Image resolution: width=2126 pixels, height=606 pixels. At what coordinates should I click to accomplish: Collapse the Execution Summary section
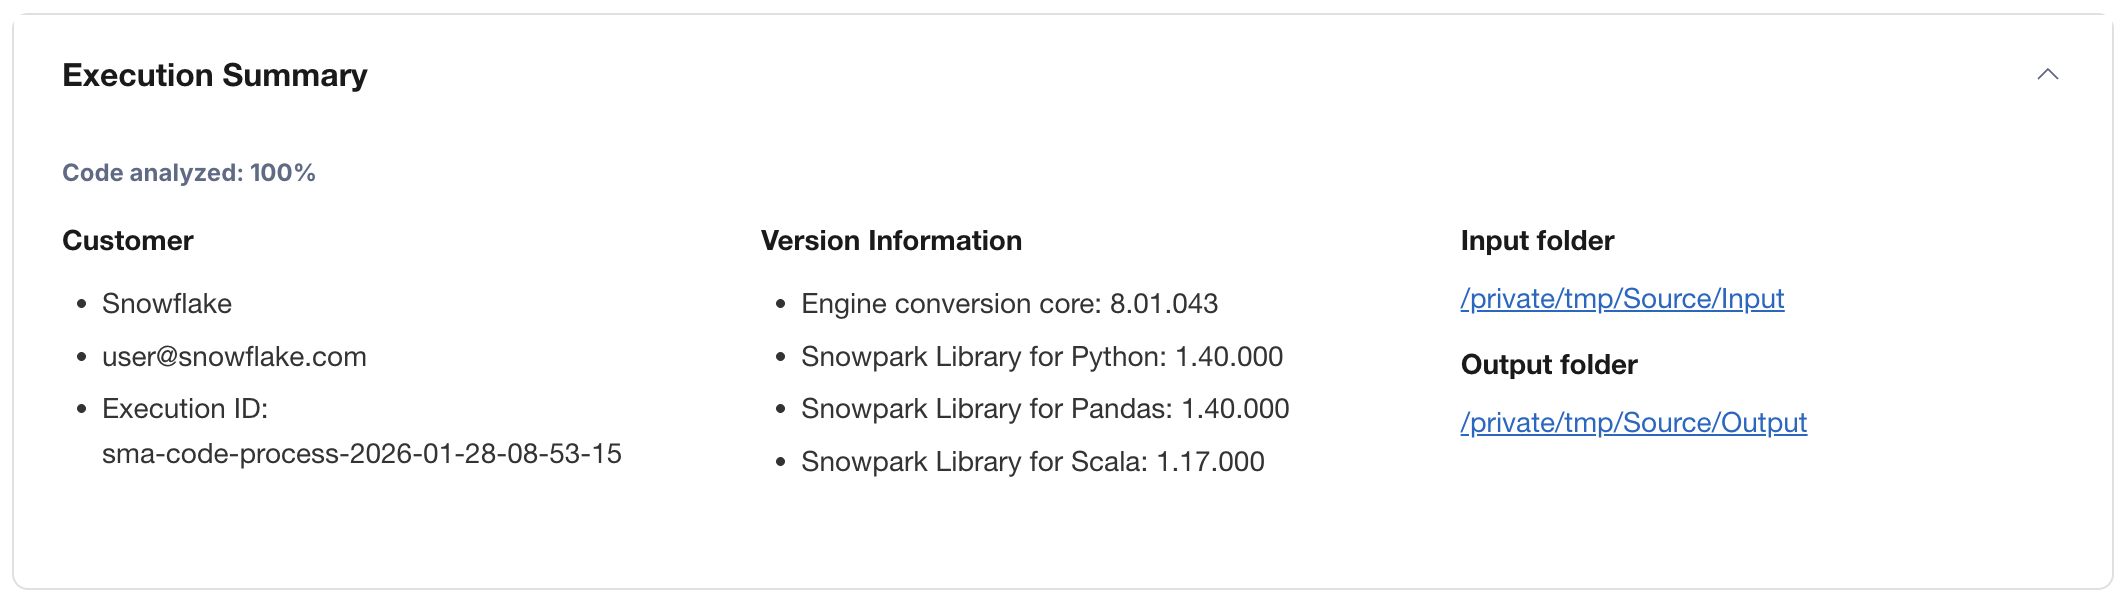click(2047, 75)
